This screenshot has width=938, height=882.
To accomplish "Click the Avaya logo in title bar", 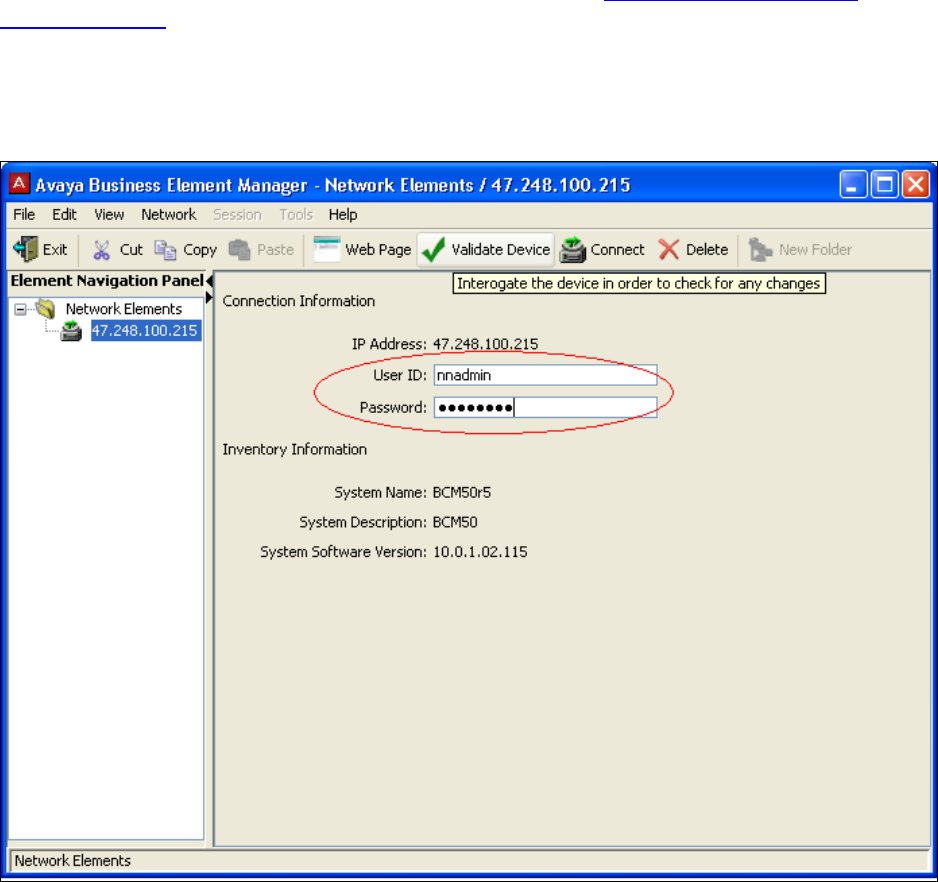I will [19, 183].
